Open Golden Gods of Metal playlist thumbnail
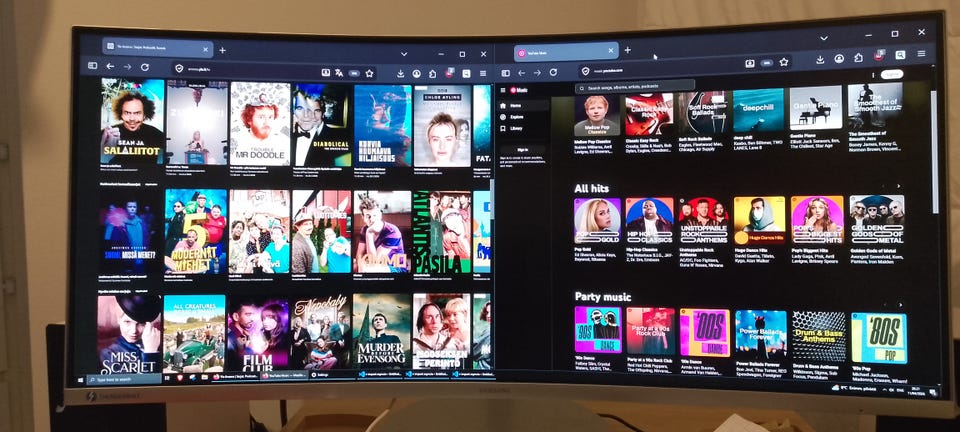 click(877, 219)
